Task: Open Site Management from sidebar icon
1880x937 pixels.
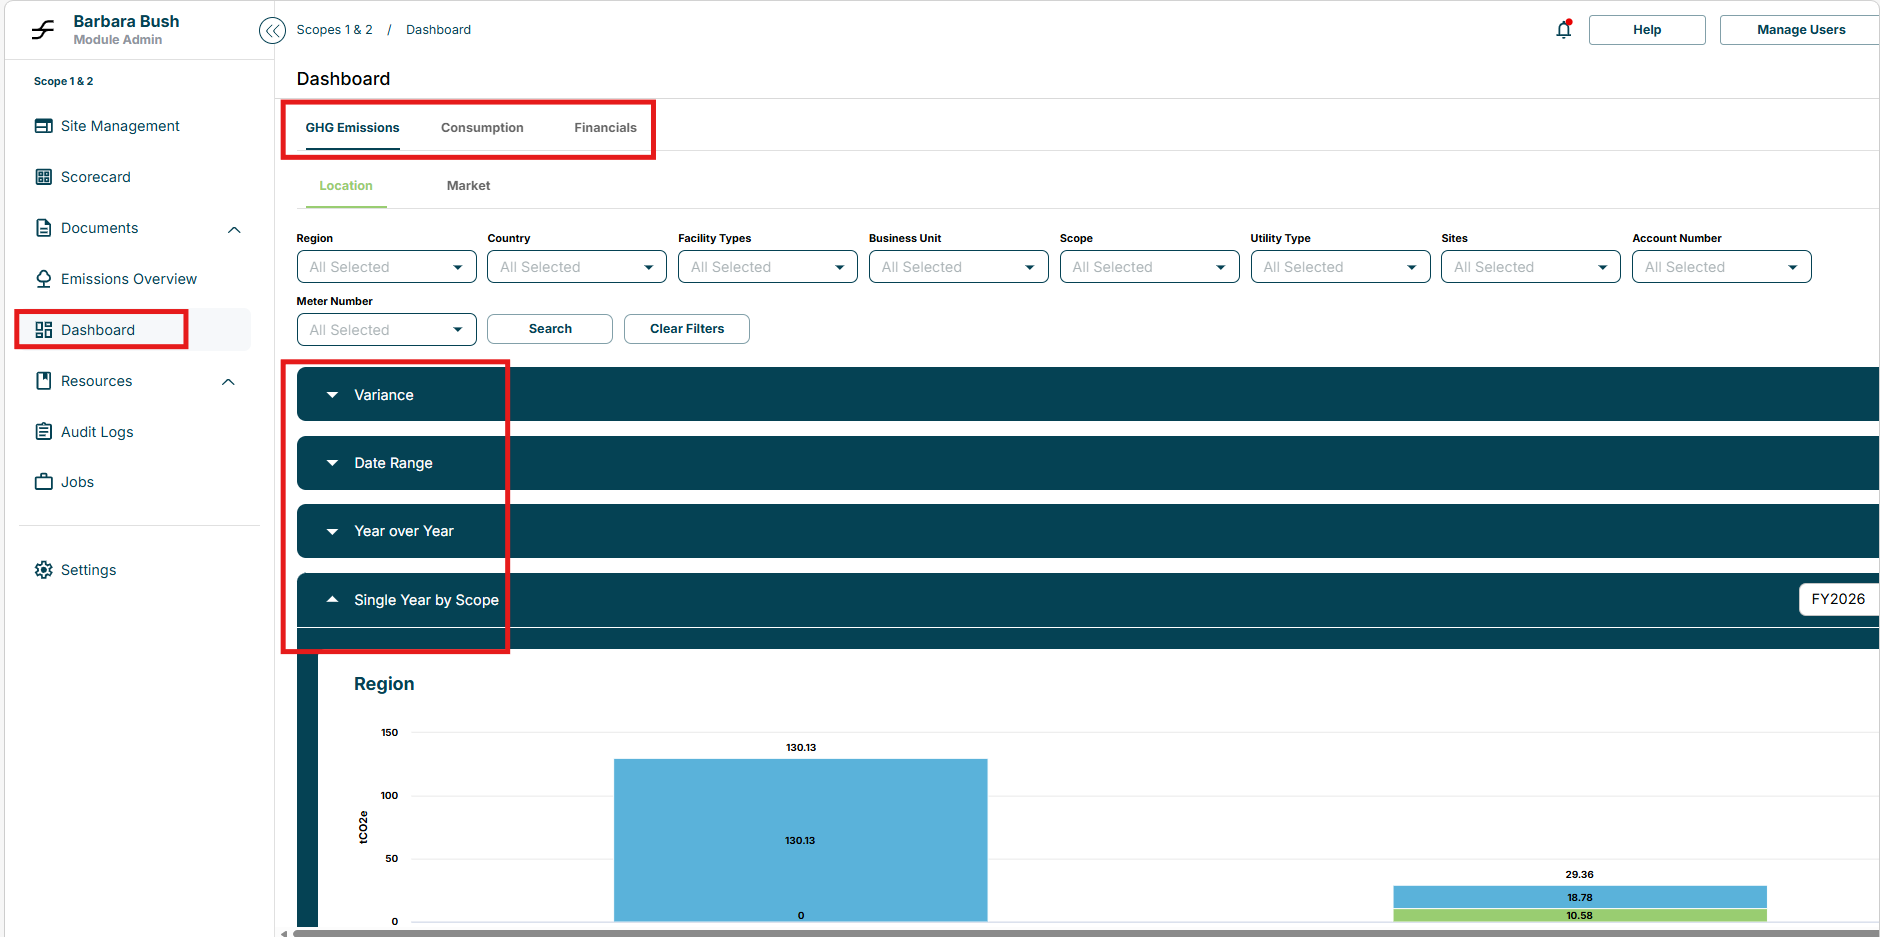Action: coord(44,126)
